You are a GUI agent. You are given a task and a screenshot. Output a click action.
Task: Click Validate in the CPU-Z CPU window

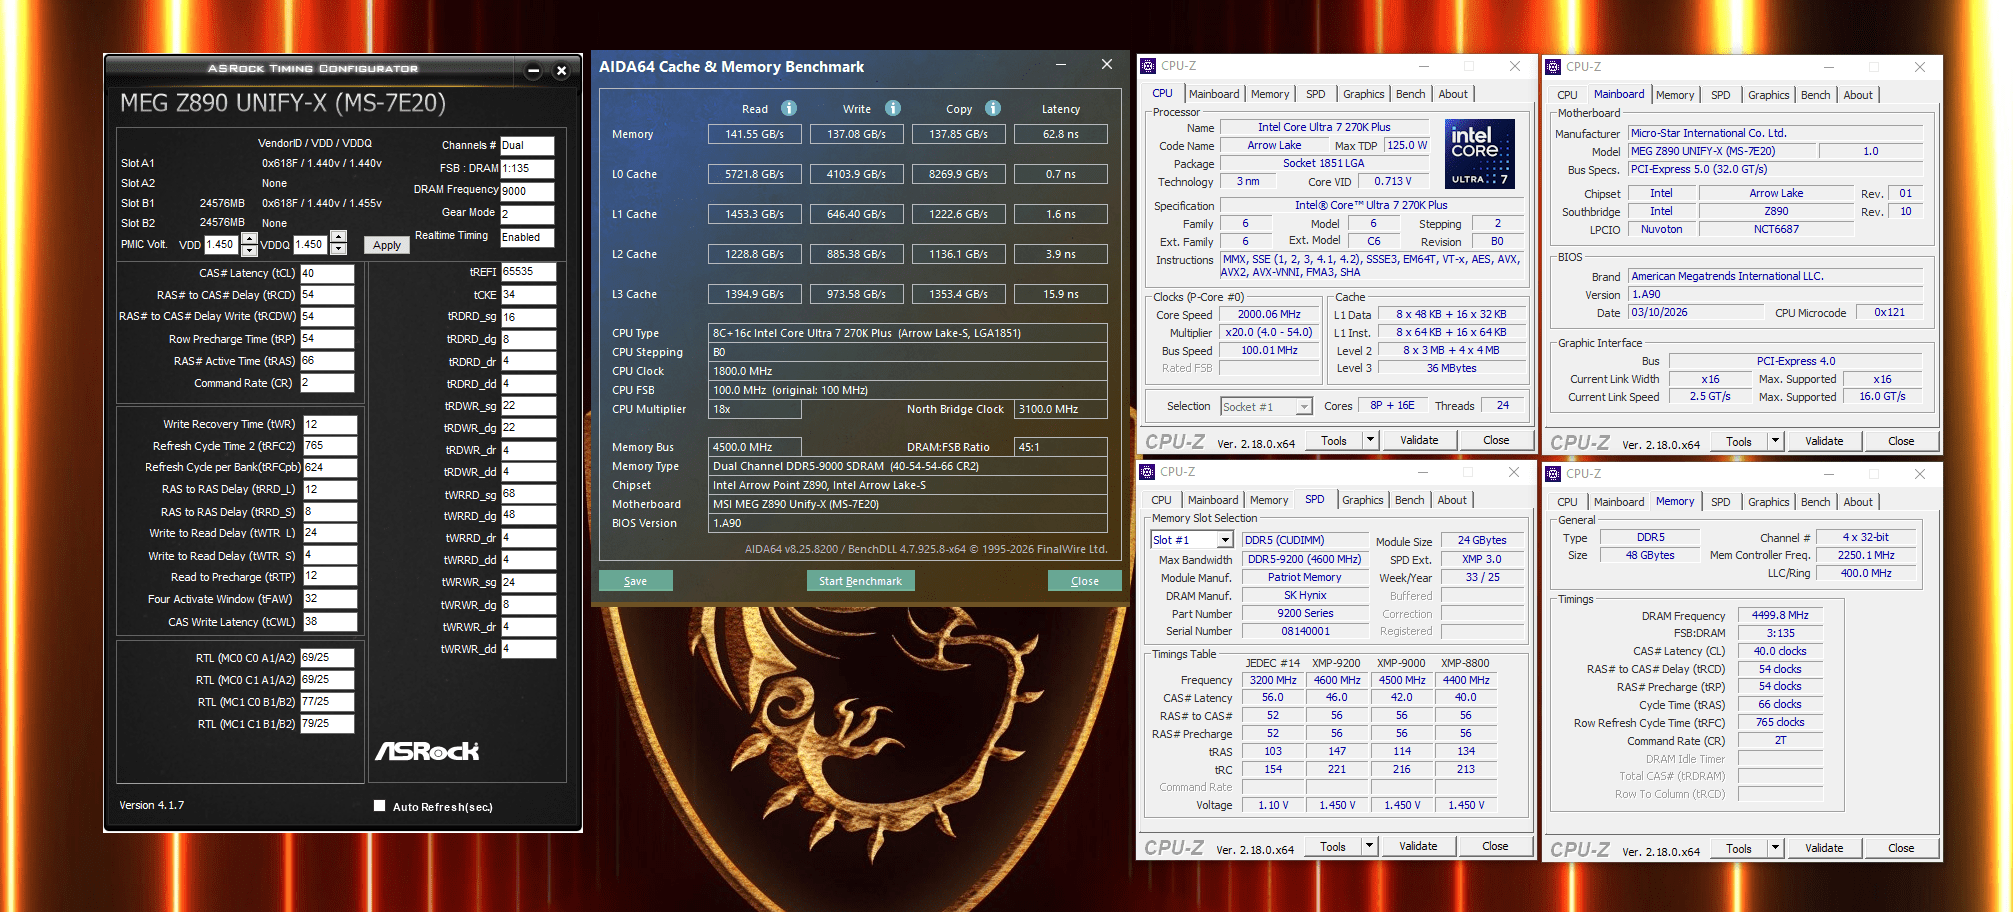(1419, 440)
